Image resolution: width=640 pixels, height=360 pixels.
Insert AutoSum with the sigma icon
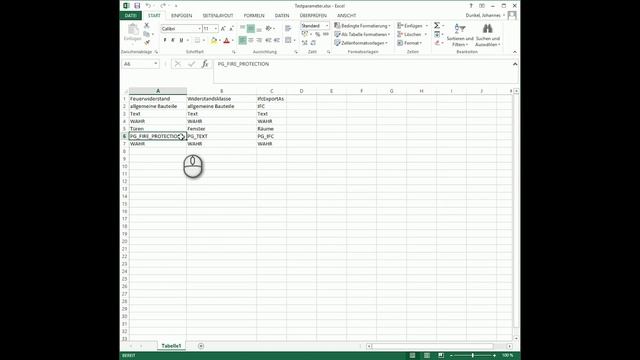[437, 26]
